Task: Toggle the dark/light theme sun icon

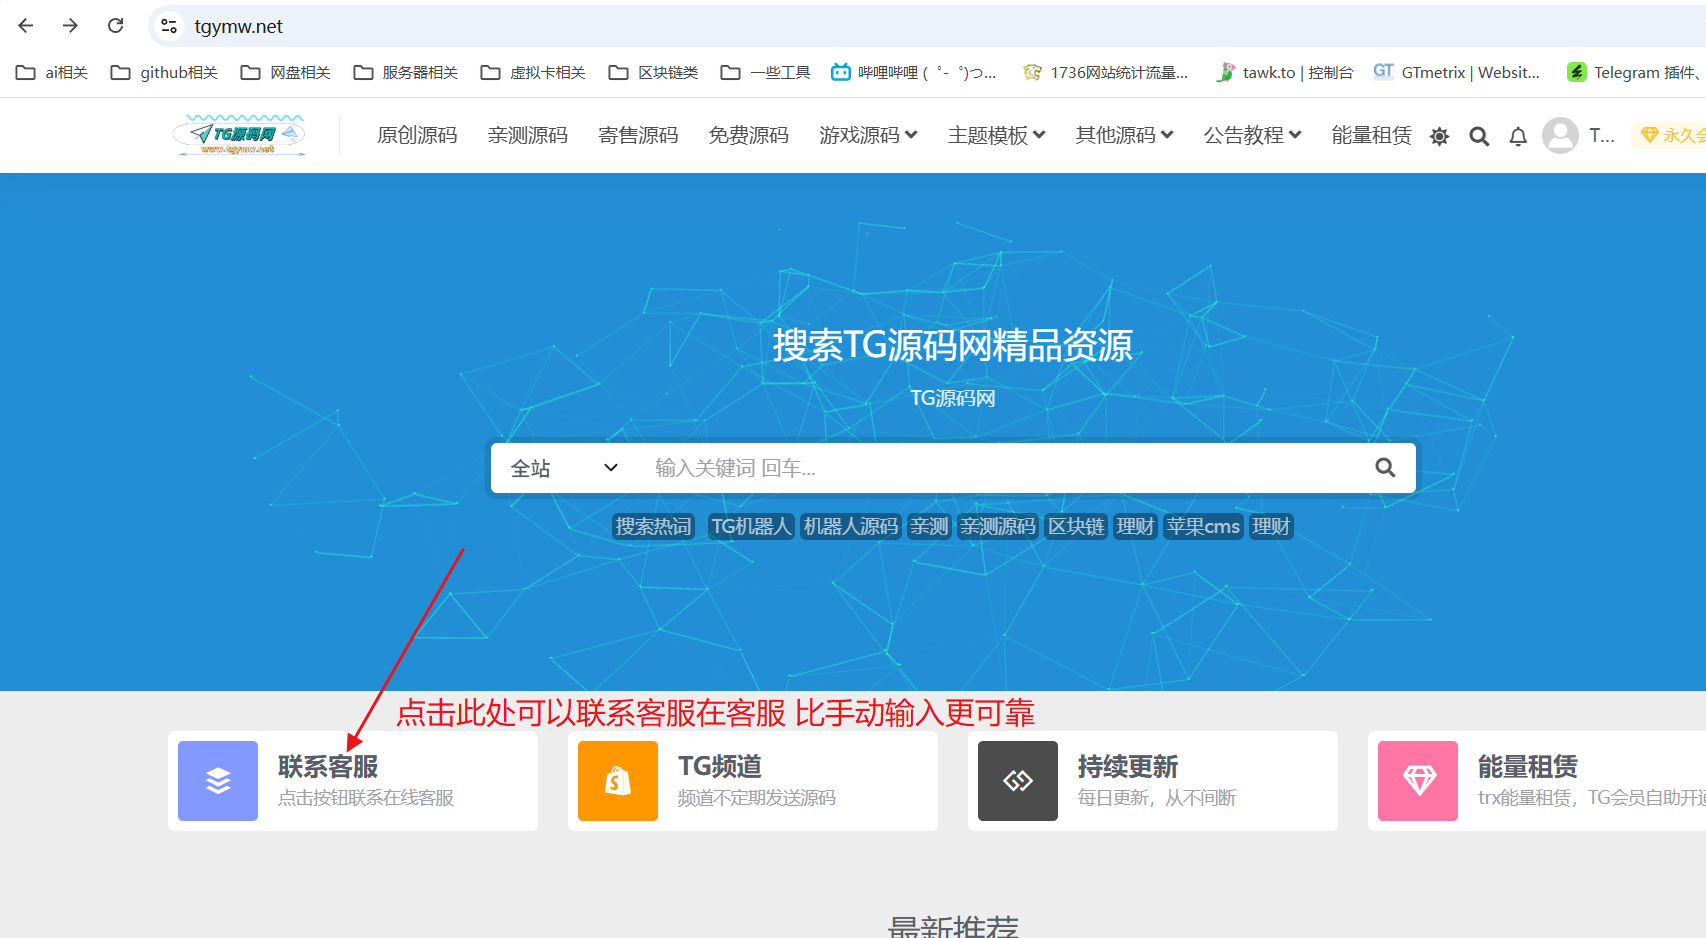Action: 1439,136
